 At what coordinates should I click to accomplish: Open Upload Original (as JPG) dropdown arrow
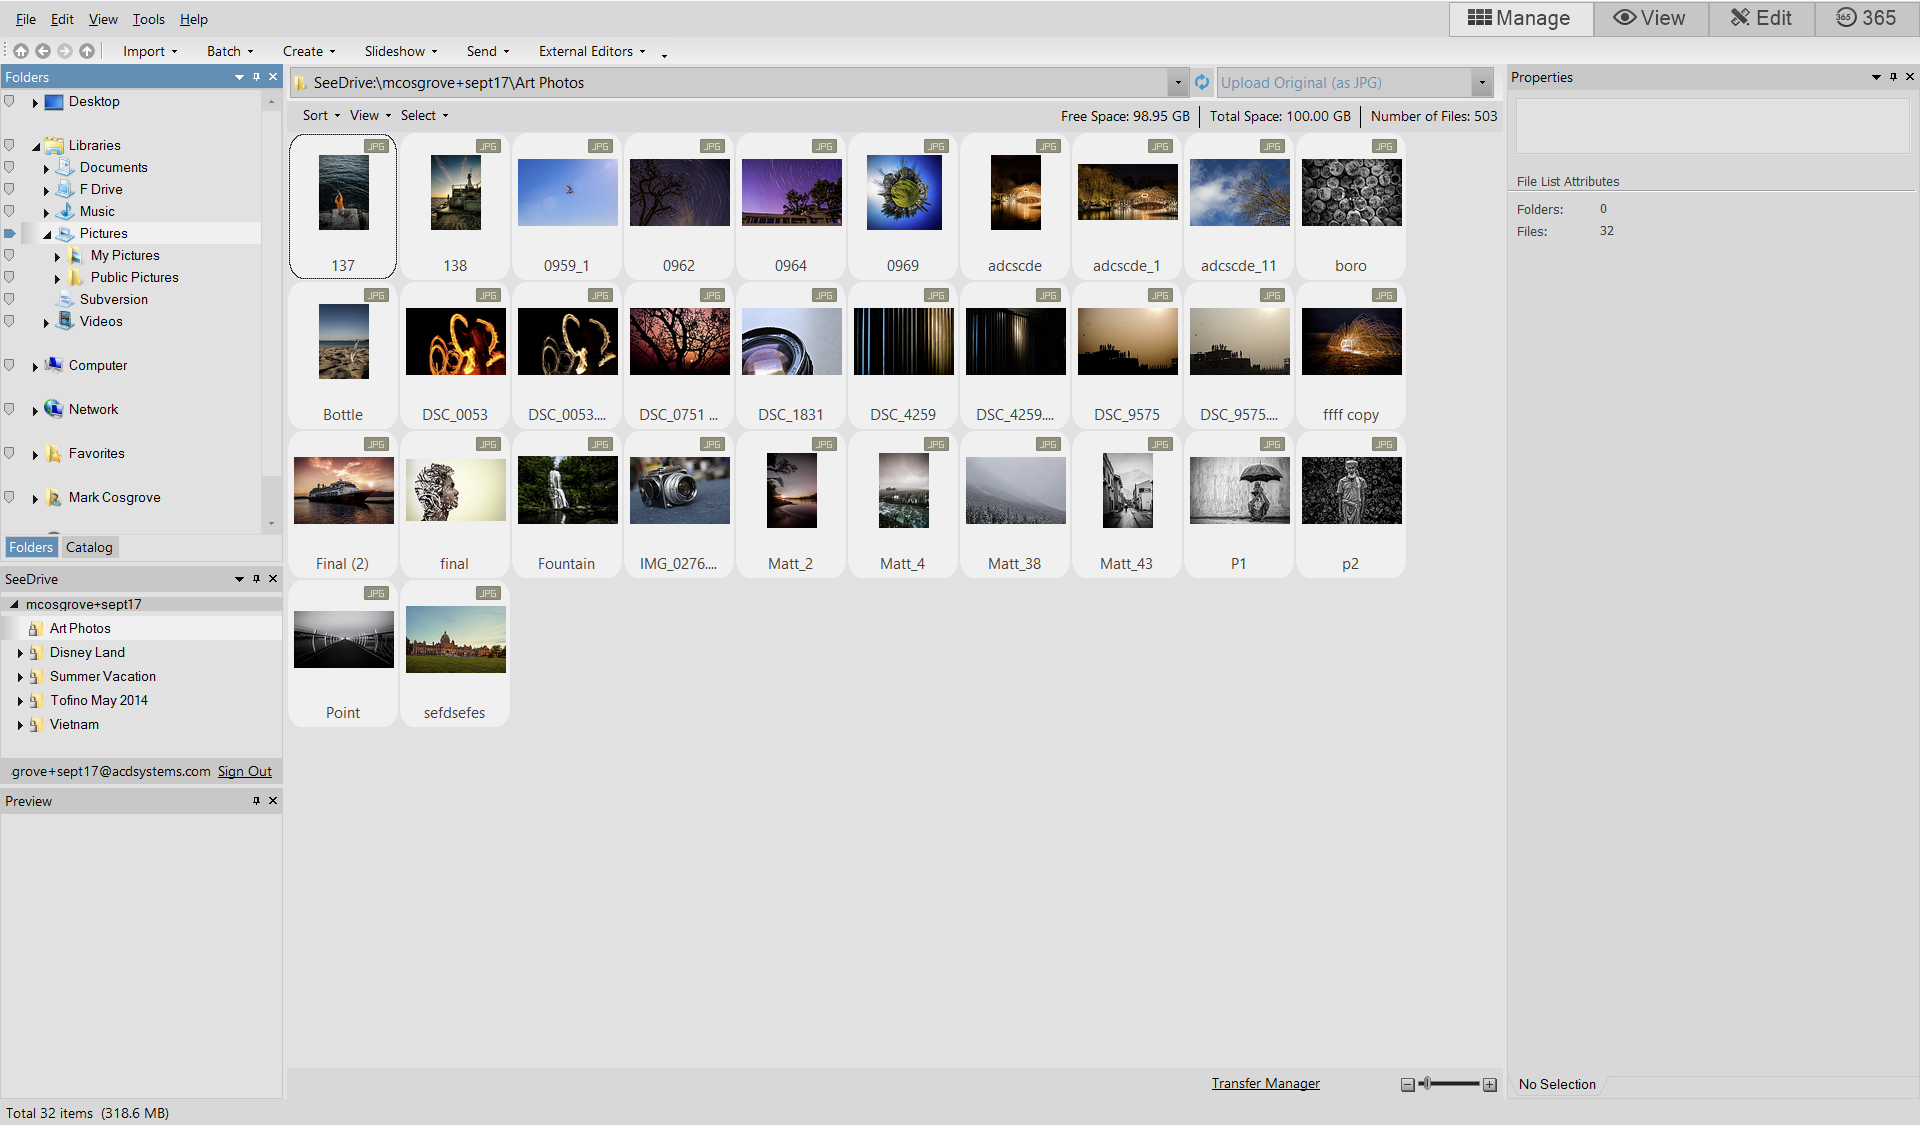pos(1482,83)
